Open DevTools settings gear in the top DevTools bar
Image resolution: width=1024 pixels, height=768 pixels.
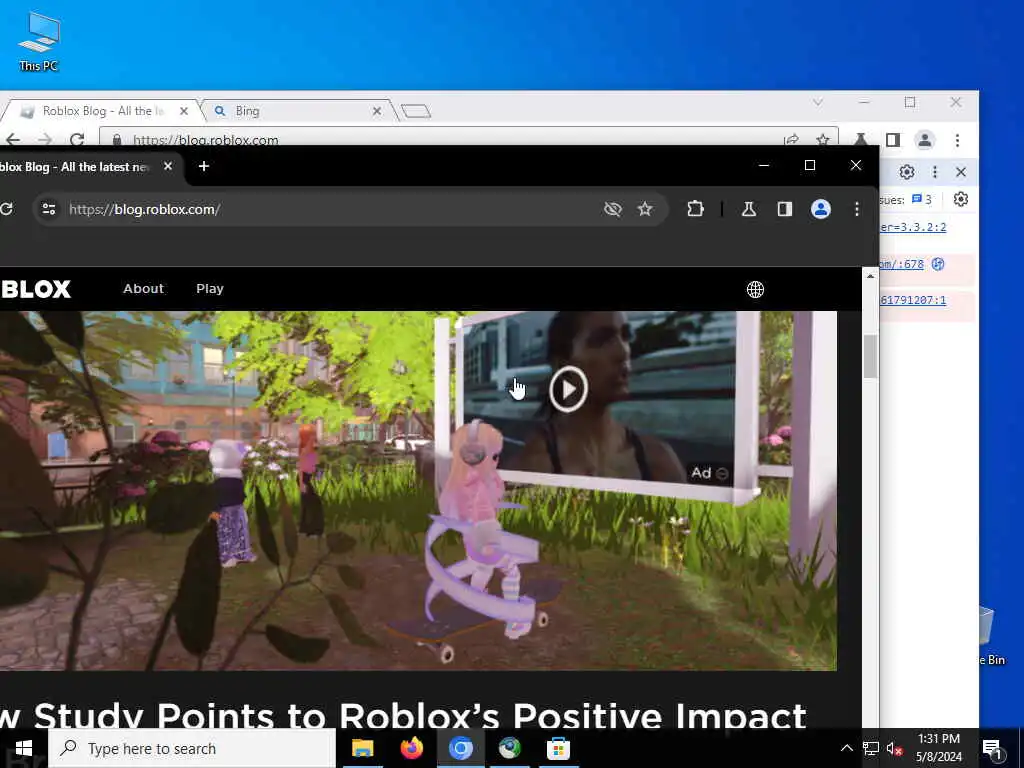(906, 172)
